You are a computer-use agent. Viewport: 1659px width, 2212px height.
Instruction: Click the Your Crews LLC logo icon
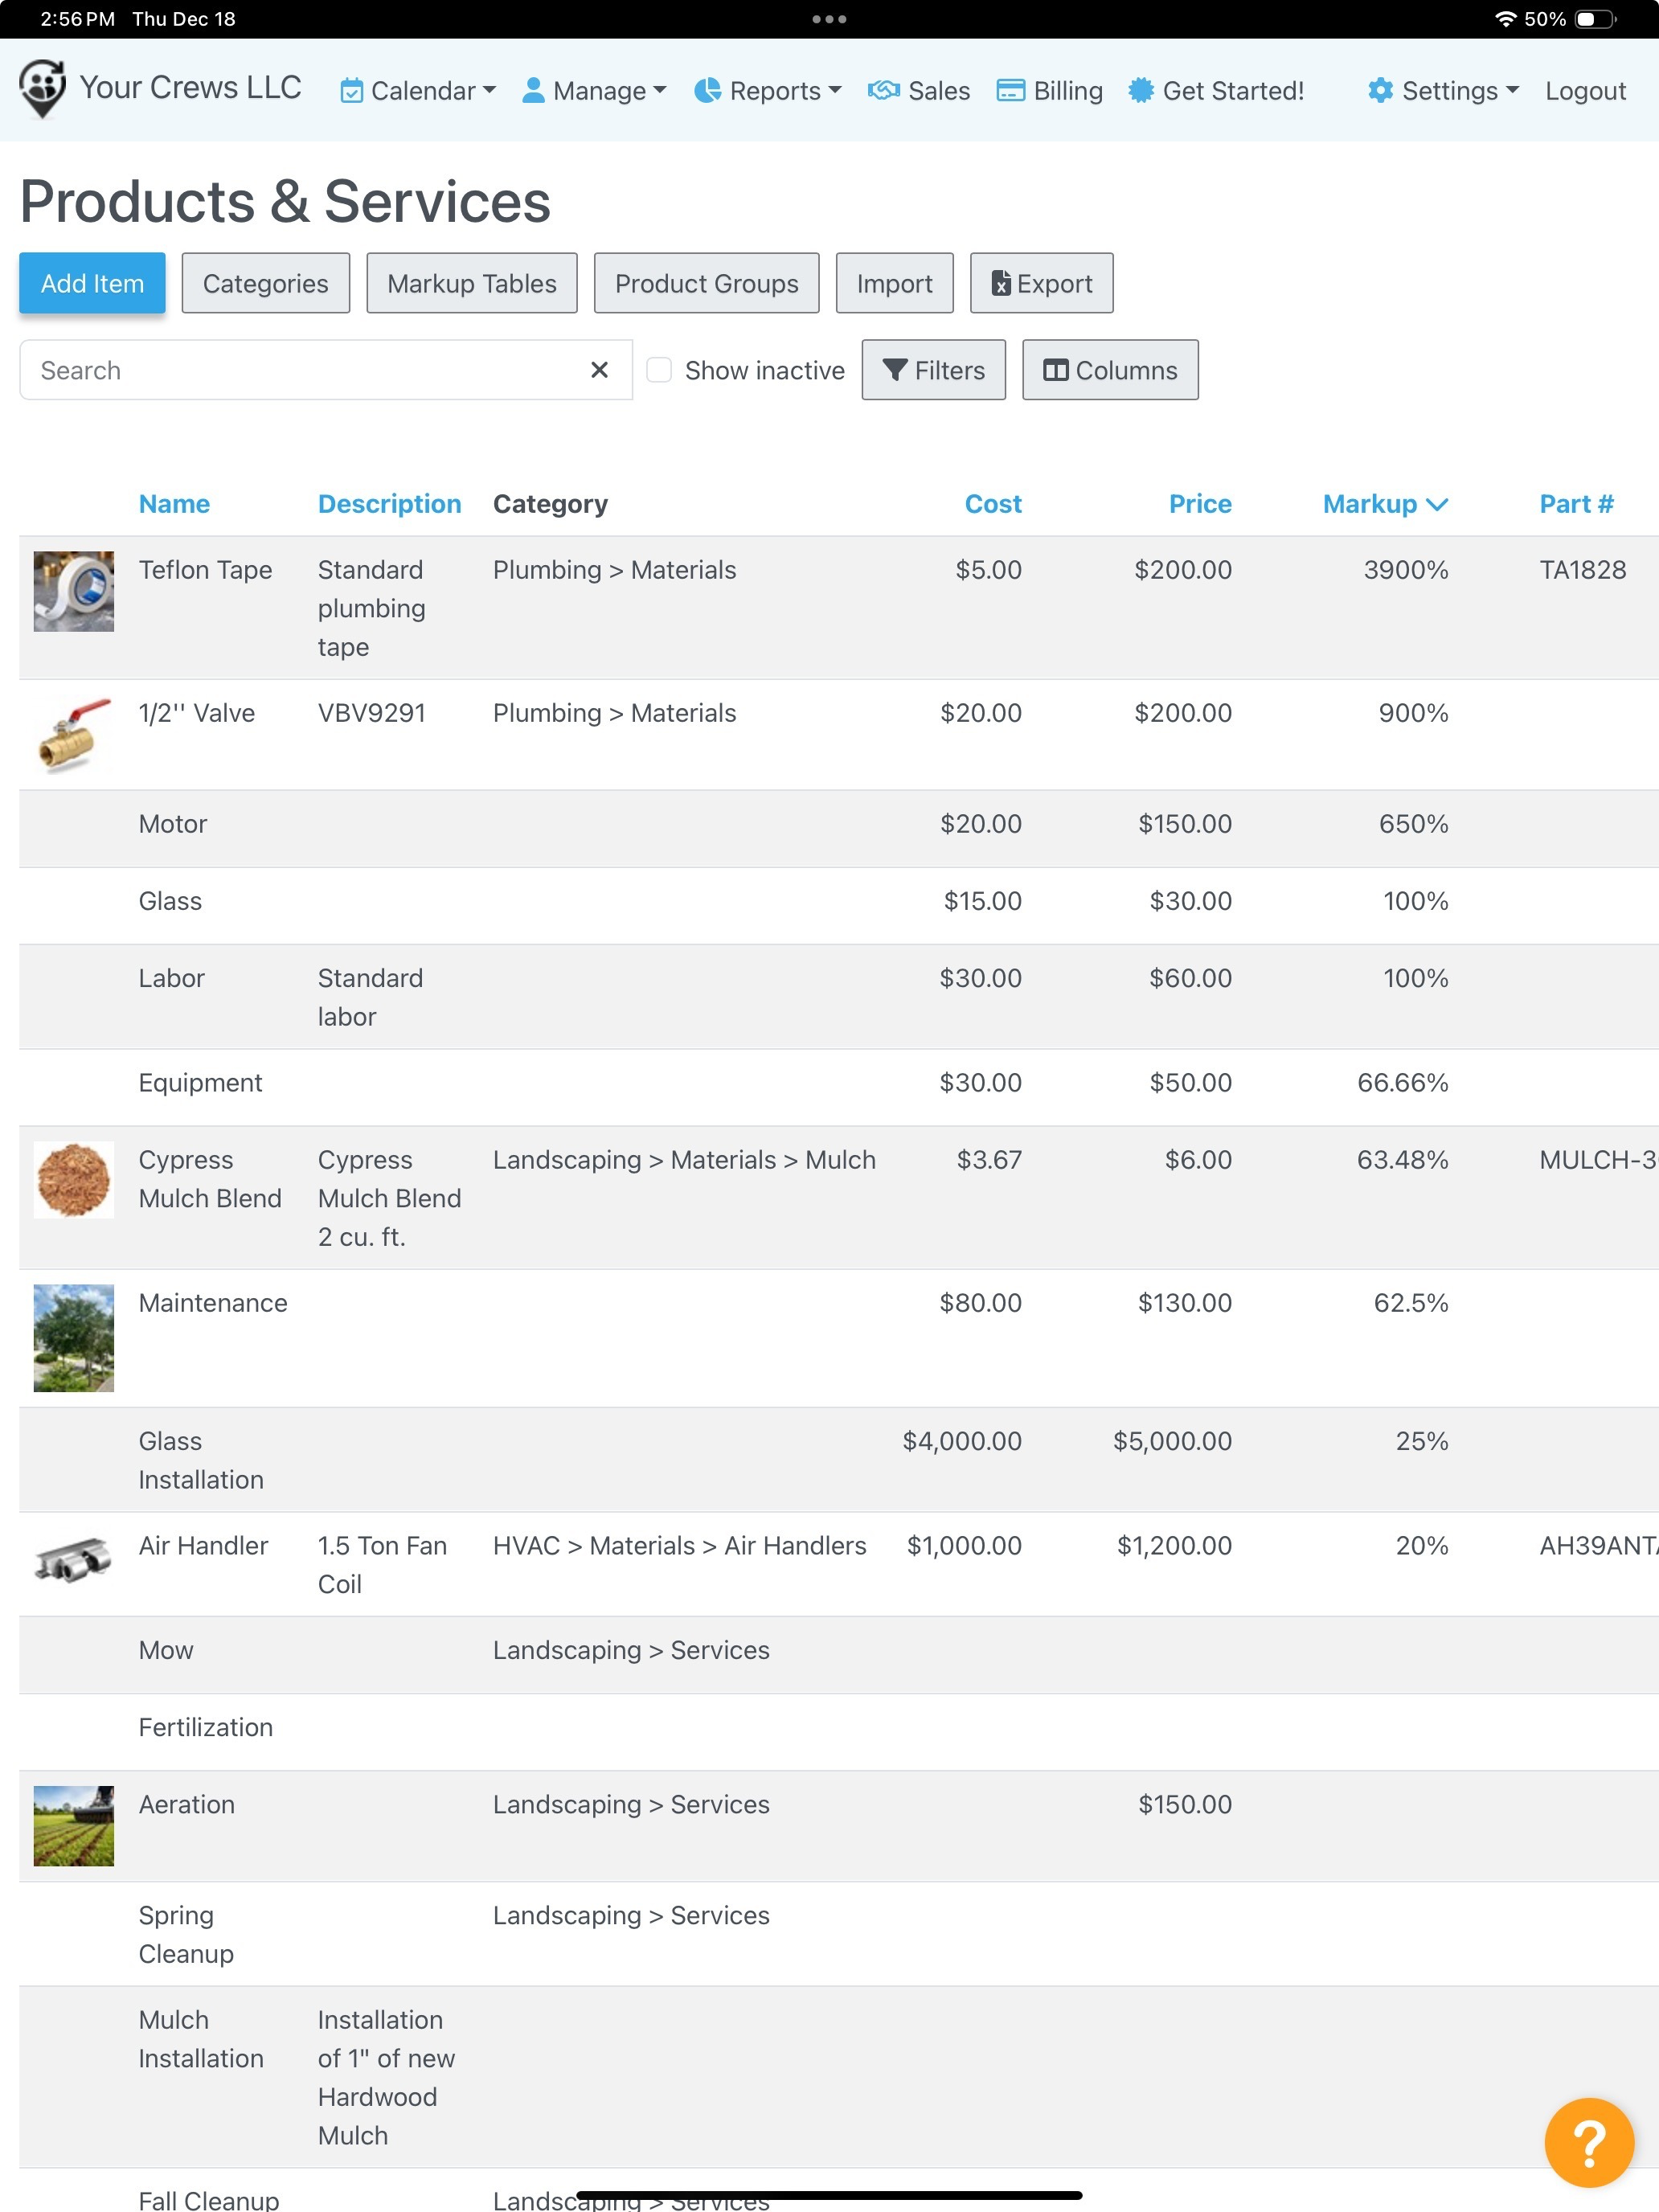pos(43,89)
